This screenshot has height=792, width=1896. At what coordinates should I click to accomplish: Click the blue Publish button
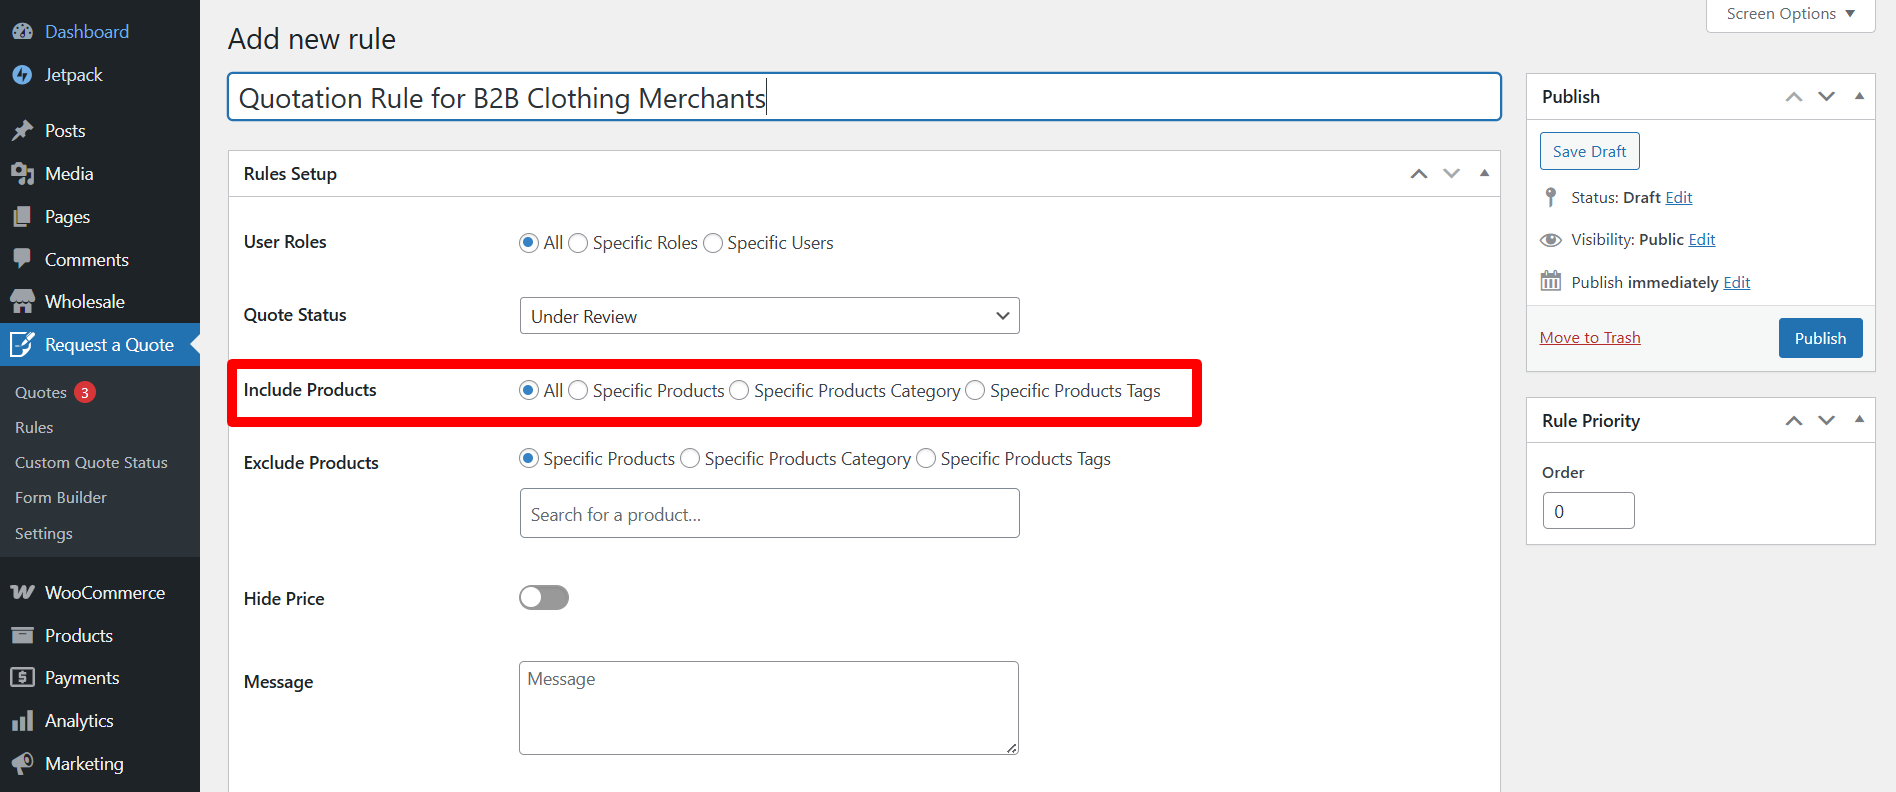[x=1820, y=338]
